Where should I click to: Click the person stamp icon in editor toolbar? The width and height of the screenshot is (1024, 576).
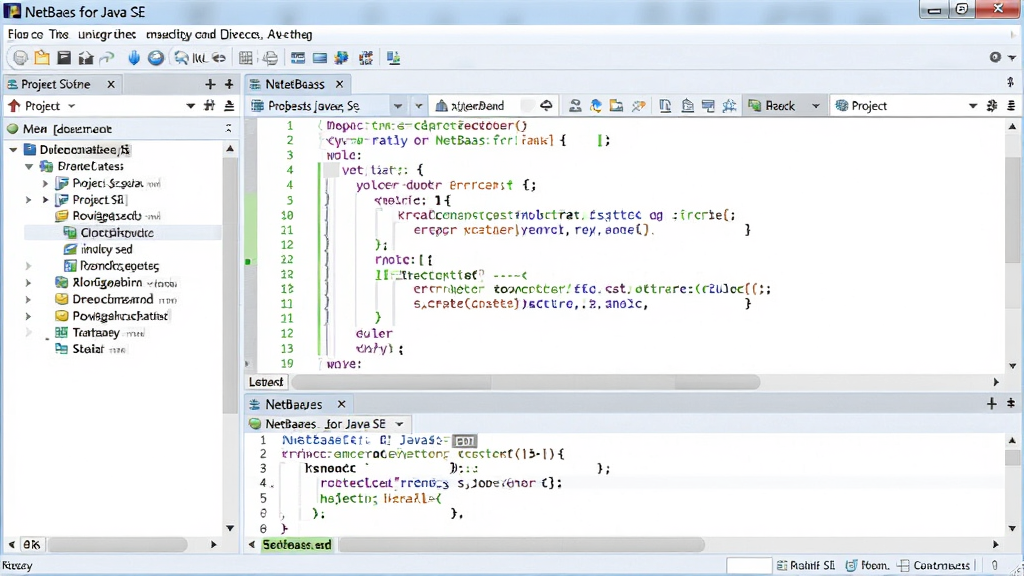click(x=575, y=106)
